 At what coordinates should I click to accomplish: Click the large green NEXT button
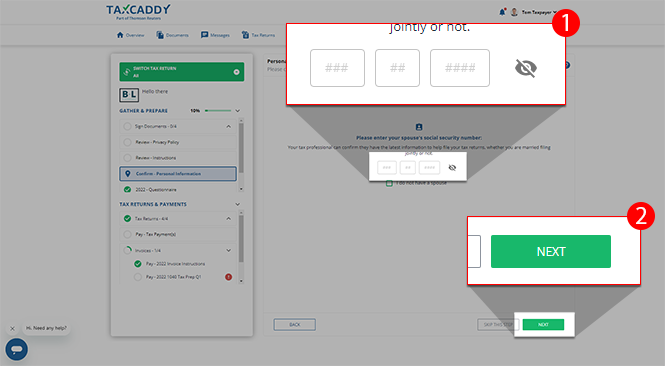(x=551, y=251)
